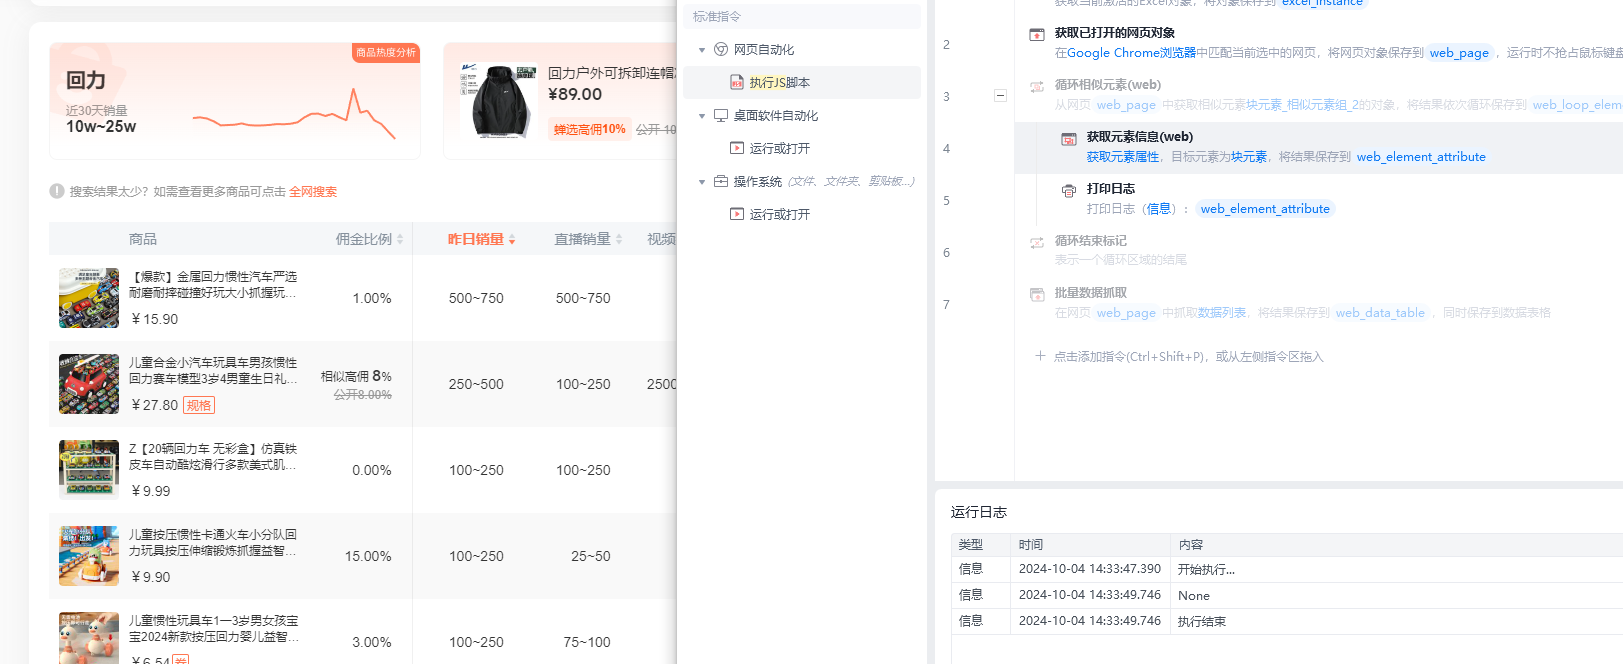
Task: Select log row with content 开始执行...
Action: tap(1287, 569)
